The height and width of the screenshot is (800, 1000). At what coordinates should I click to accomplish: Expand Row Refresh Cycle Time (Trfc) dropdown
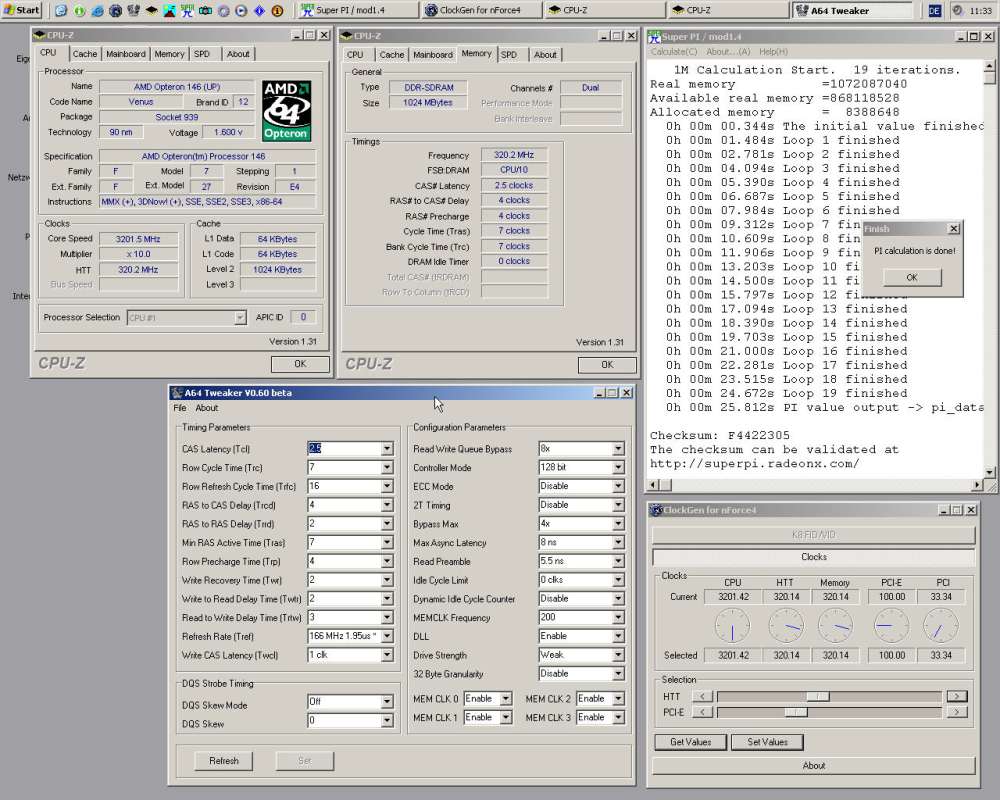387,486
